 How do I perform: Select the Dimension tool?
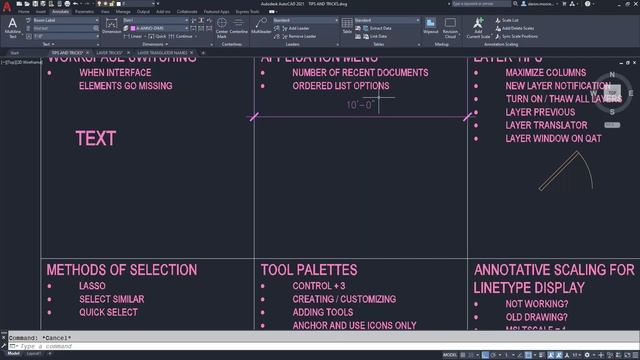point(111,26)
